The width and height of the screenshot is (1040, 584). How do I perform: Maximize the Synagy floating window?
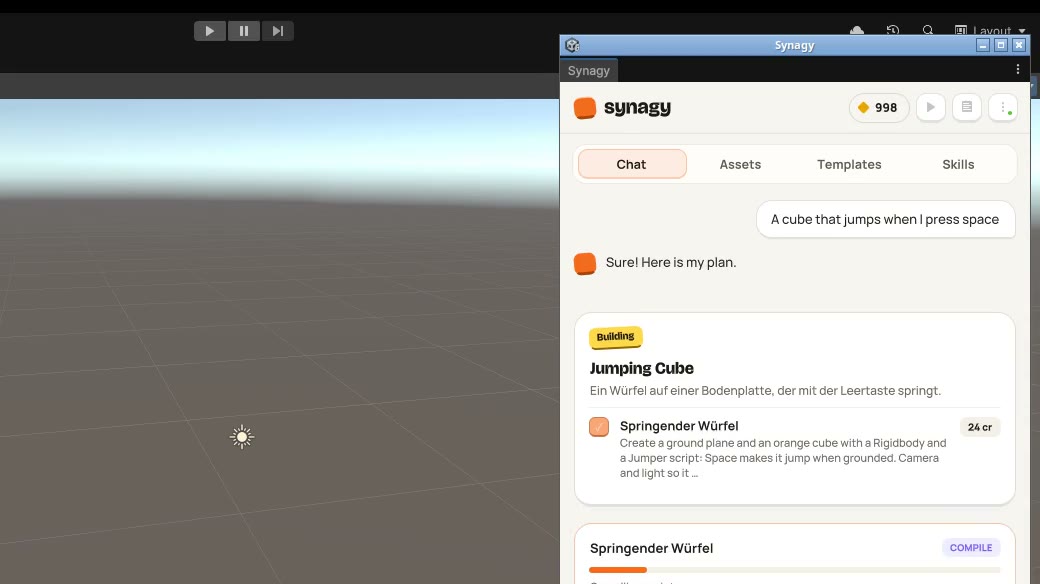(x=1001, y=45)
